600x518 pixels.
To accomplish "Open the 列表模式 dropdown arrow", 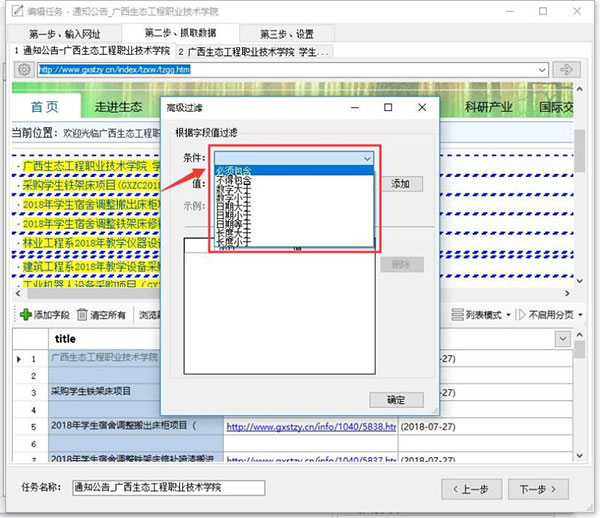I will (x=509, y=315).
